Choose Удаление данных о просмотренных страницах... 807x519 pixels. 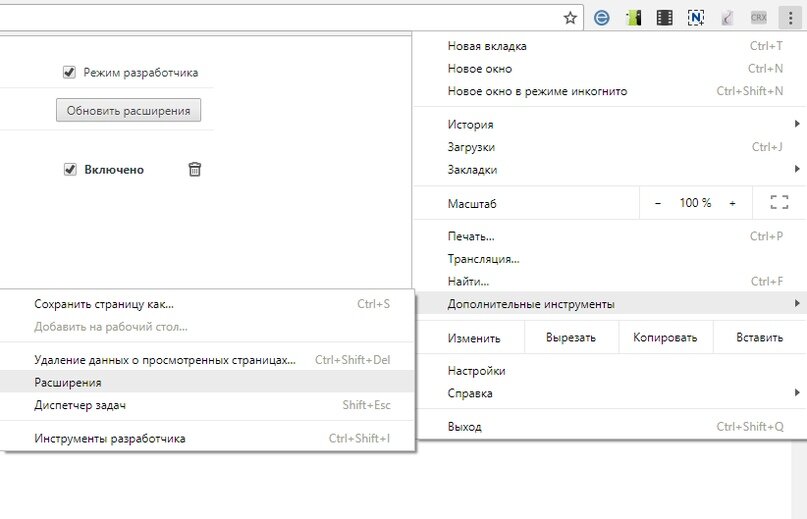pyautogui.click(x=207, y=359)
